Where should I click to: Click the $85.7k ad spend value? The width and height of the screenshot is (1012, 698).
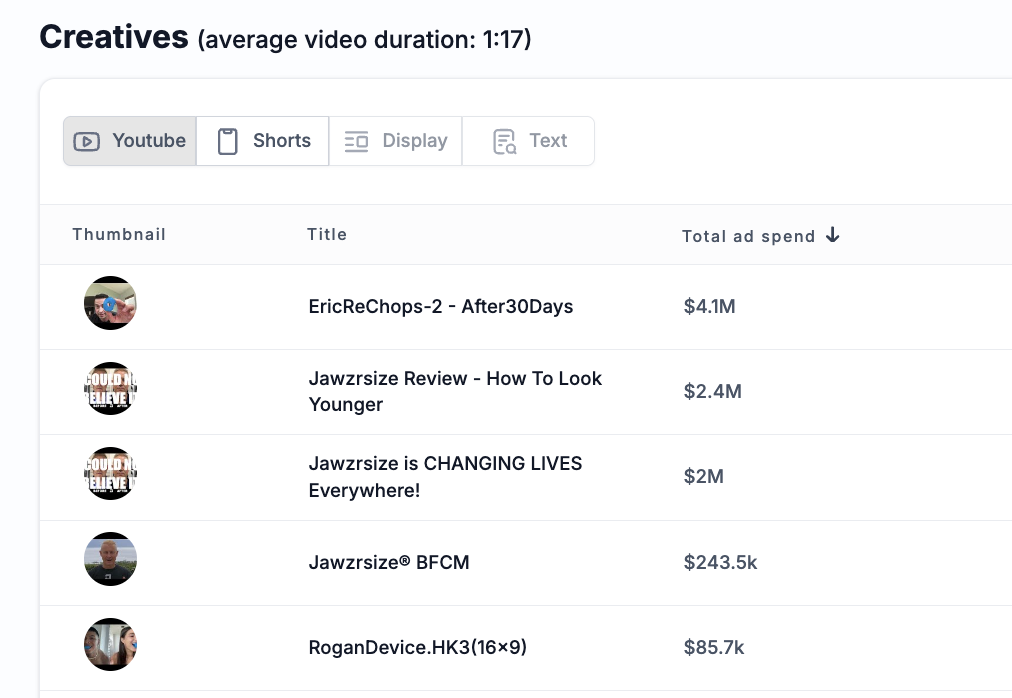point(714,647)
